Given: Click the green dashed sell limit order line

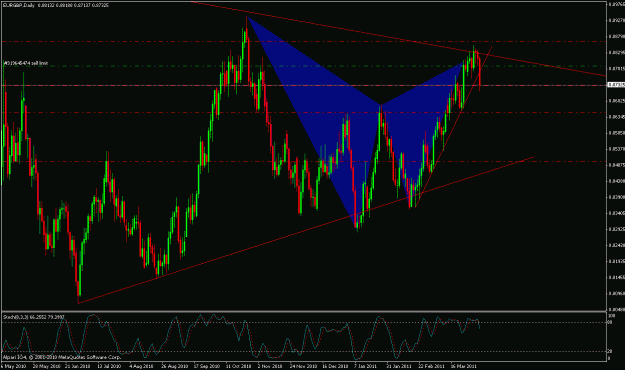Looking at the screenshot, I should coord(303,66).
